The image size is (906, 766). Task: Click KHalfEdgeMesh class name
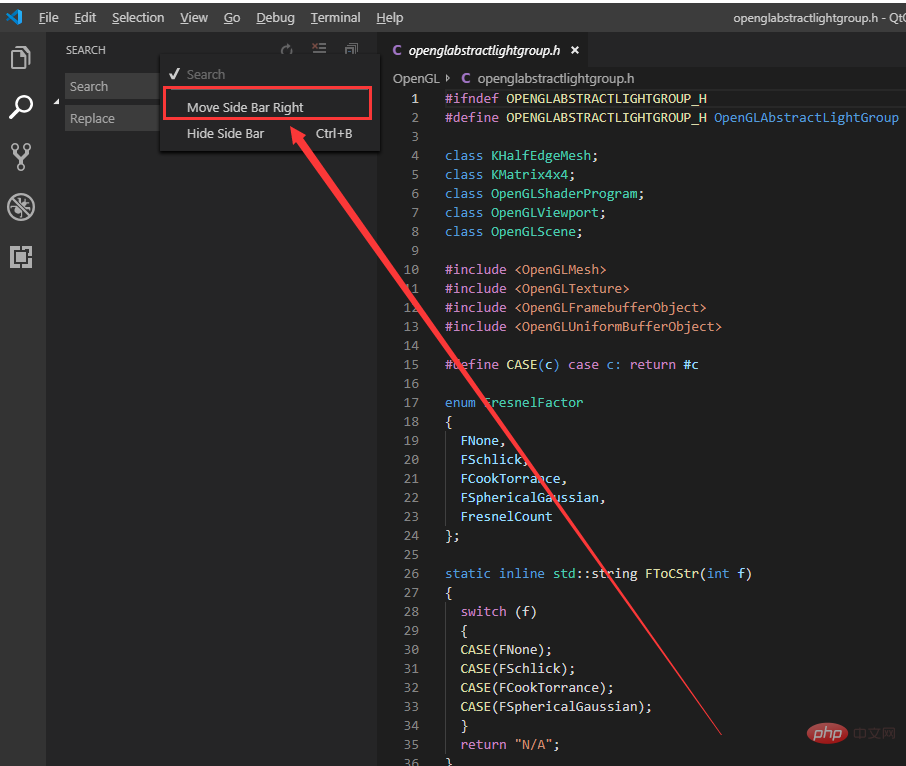541,156
